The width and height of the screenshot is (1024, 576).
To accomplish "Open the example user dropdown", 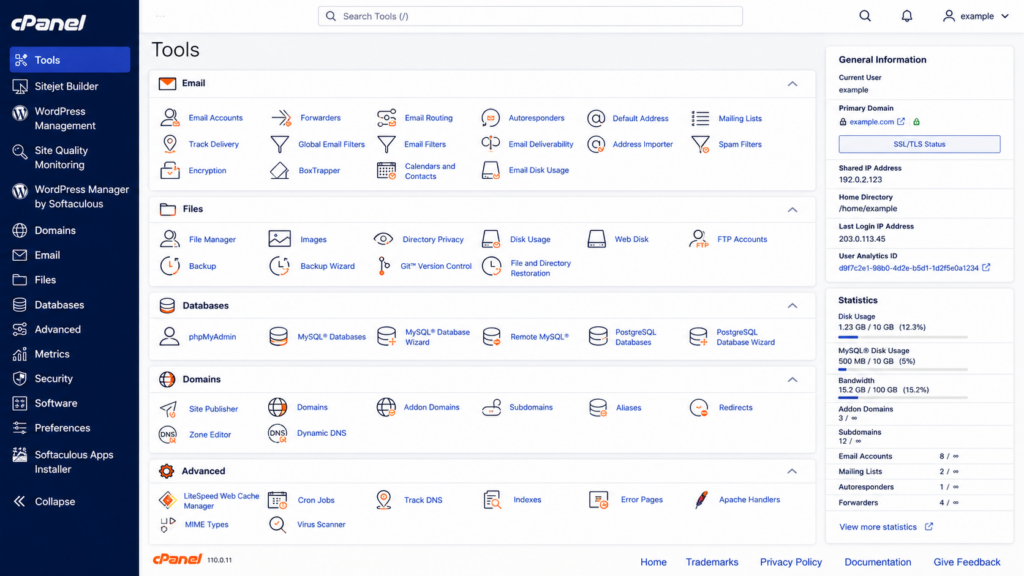I will click(976, 16).
